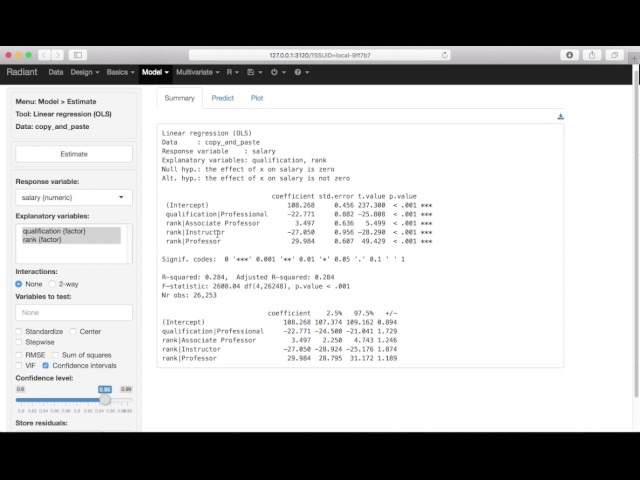Image resolution: width=640 pixels, height=480 pixels.
Task: Click the Safari forward arrow
Action: (x=58, y=55)
